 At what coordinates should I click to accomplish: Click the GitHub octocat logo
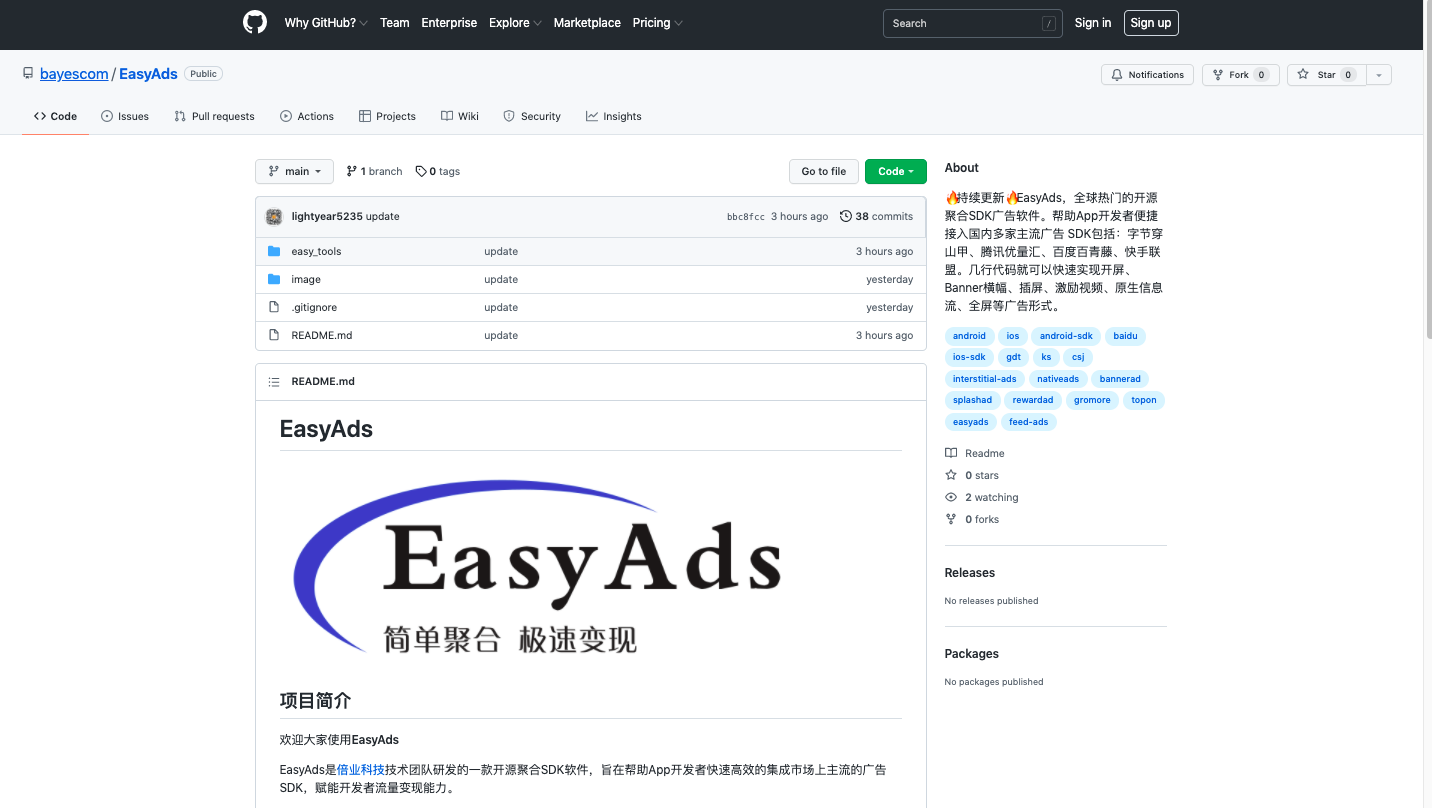click(x=255, y=22)
